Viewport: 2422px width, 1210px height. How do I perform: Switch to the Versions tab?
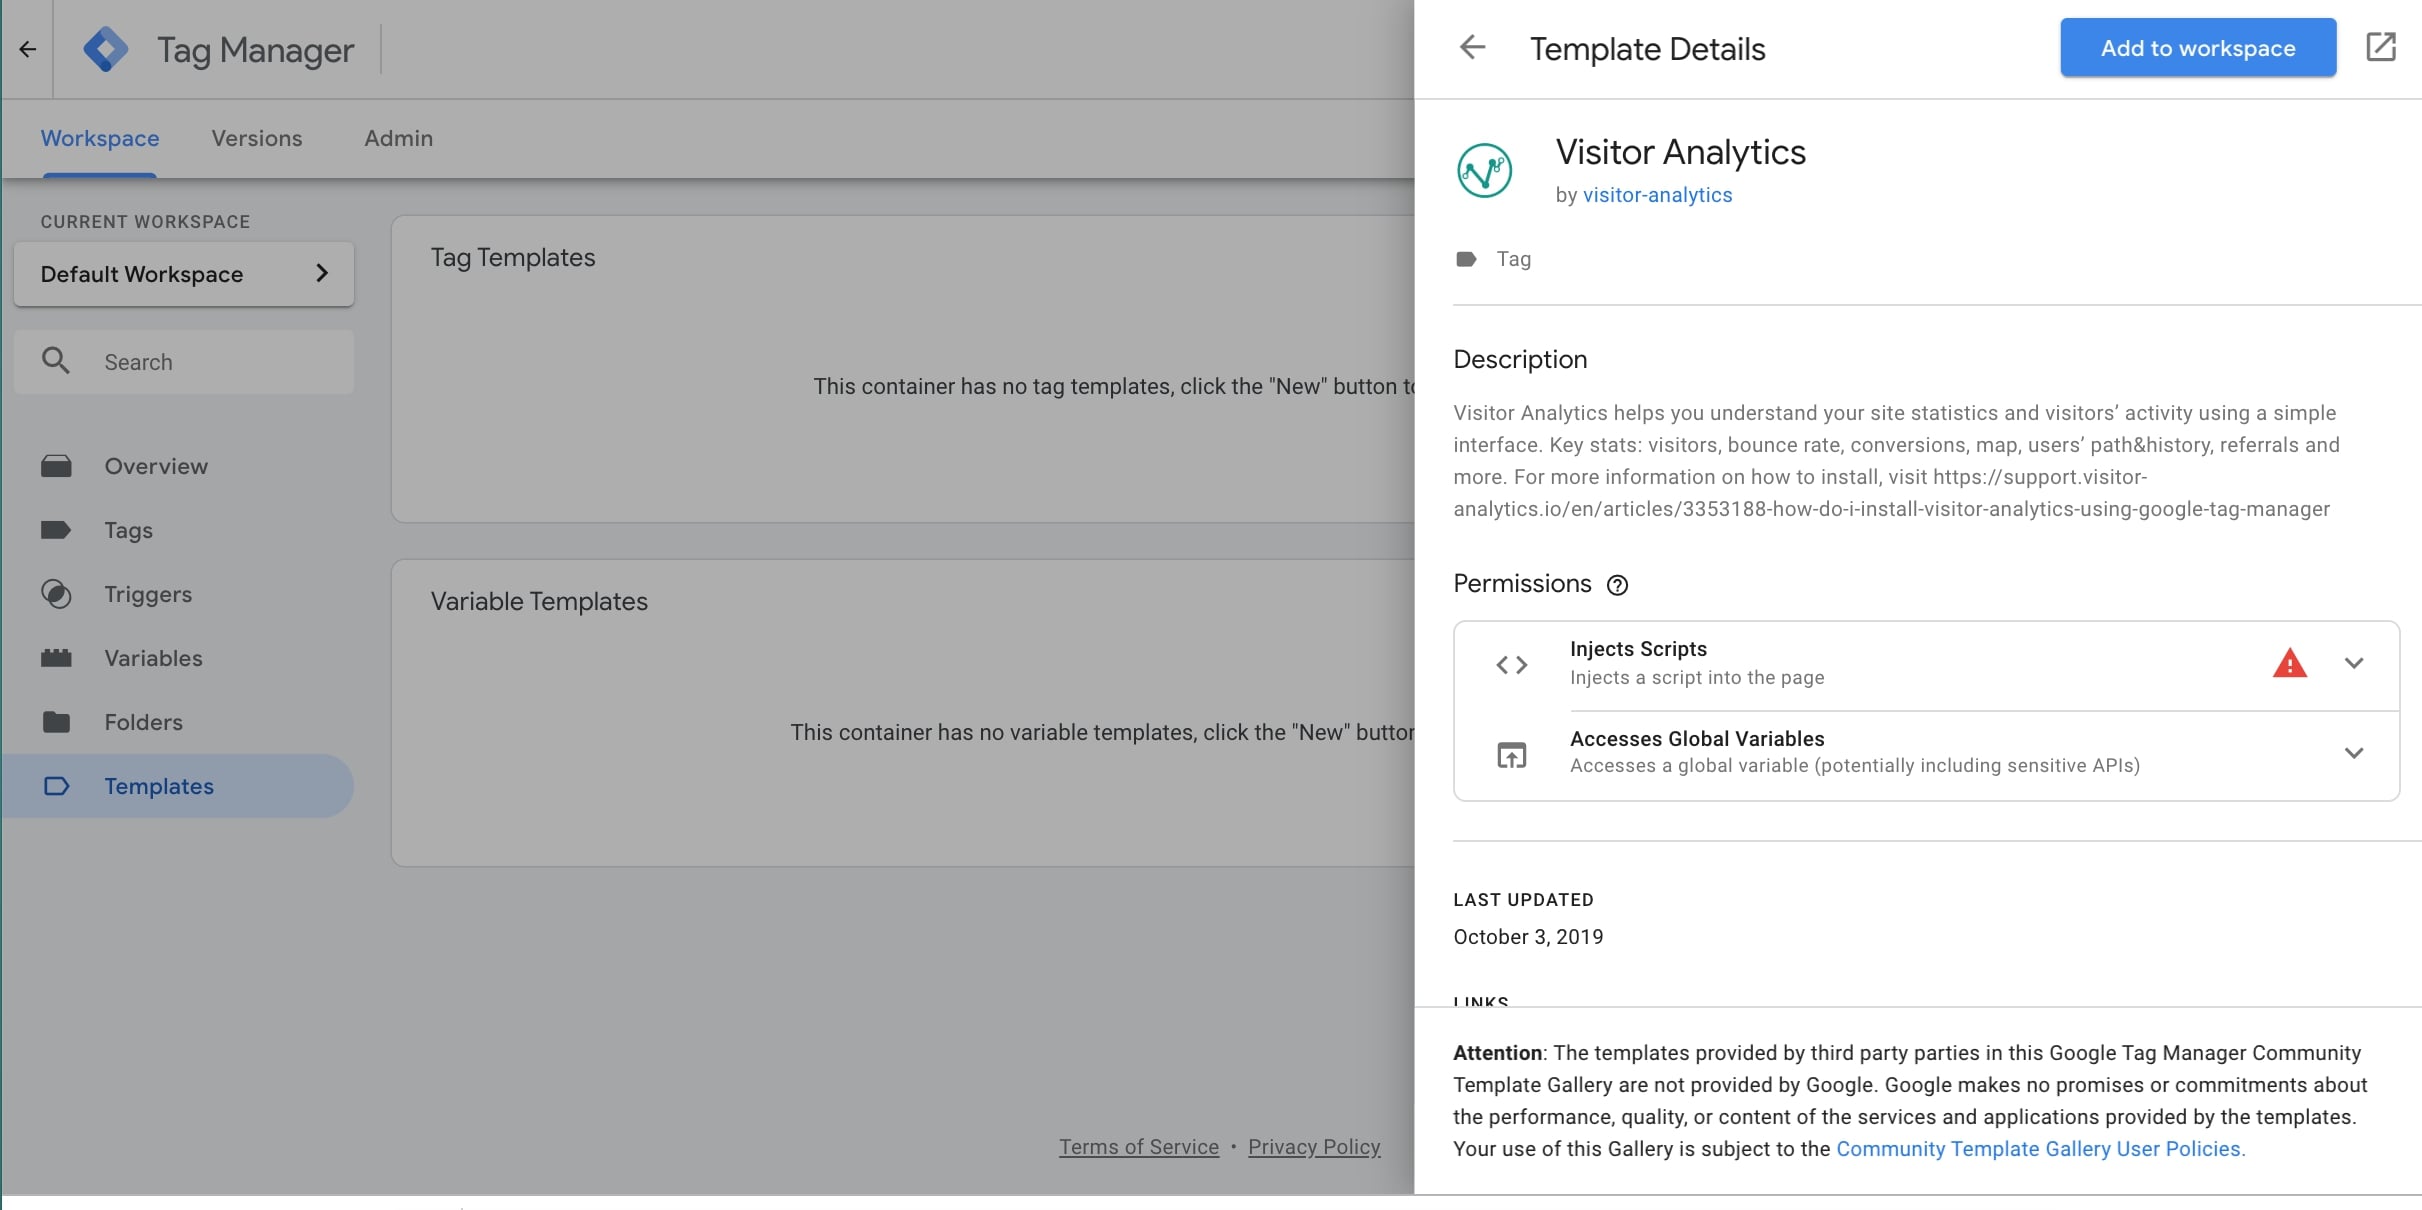point(256,138)
